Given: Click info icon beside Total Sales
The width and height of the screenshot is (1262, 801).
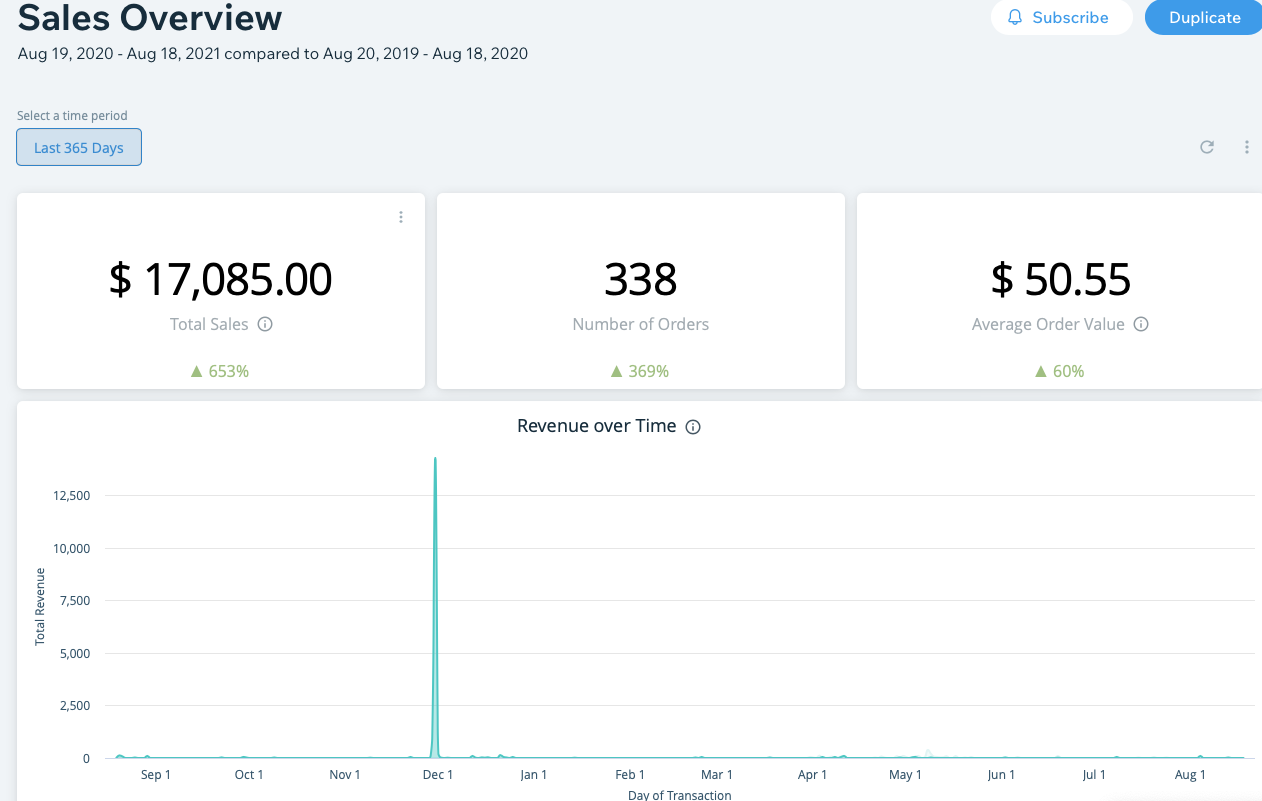Looking at the screenshot, I should tap(265, 324).
